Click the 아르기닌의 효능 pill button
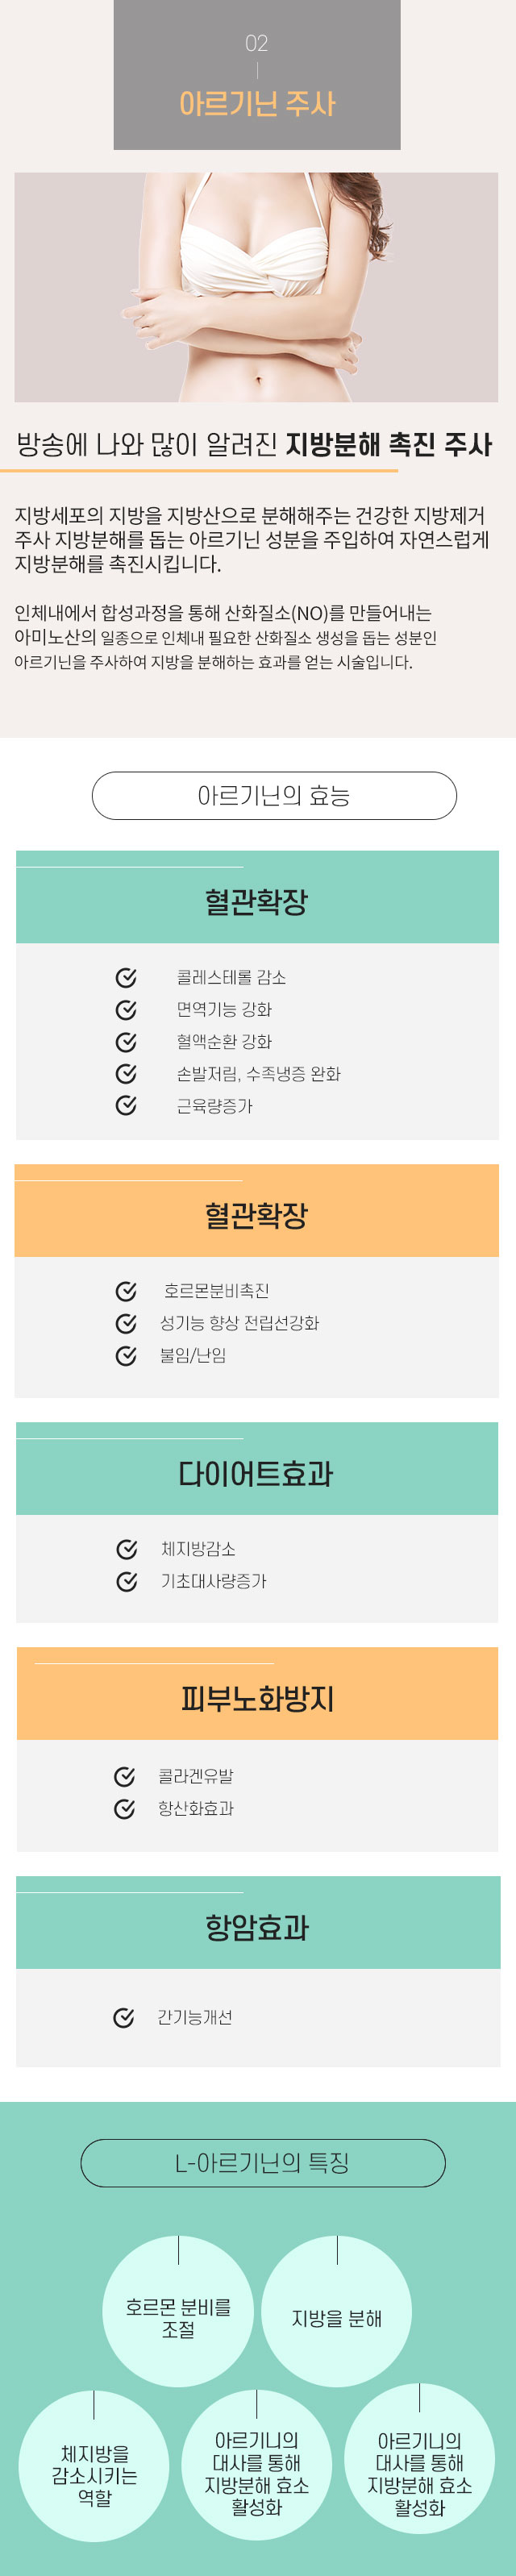Image resolution: width=516 pixels, height=2576 pixels. pos(274,796)
